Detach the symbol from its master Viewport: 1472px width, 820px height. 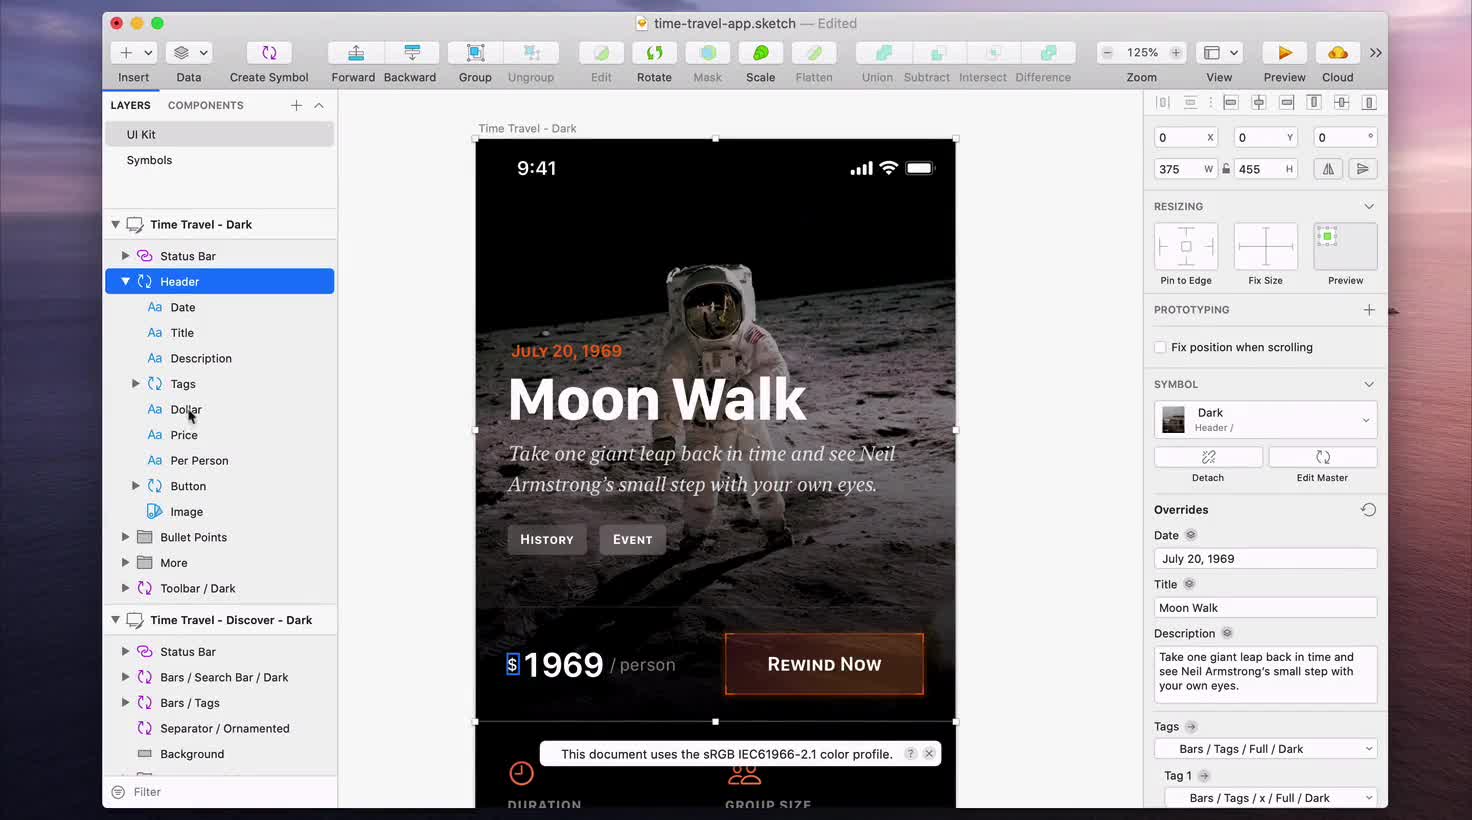coord(1208,457)
